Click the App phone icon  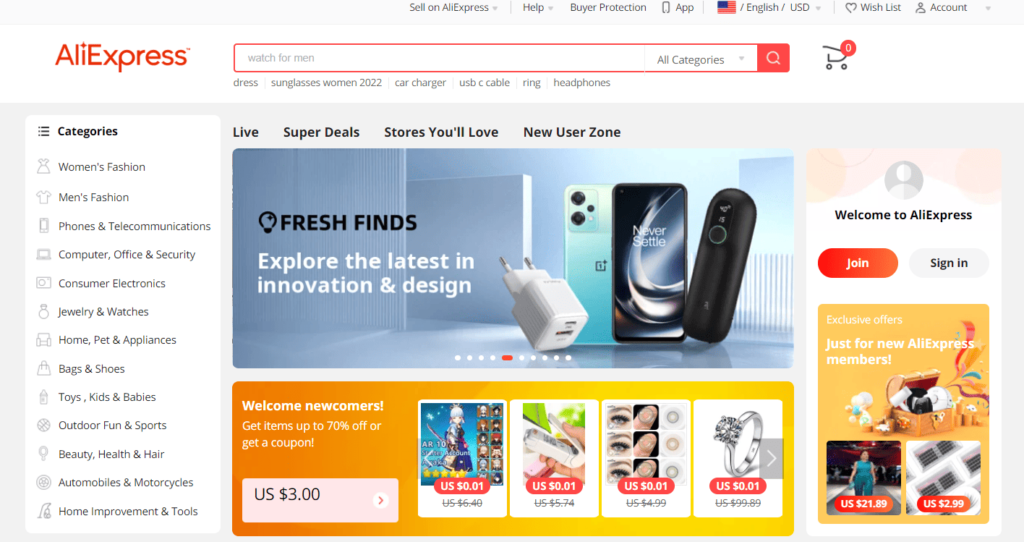click(x=665, y=8)
